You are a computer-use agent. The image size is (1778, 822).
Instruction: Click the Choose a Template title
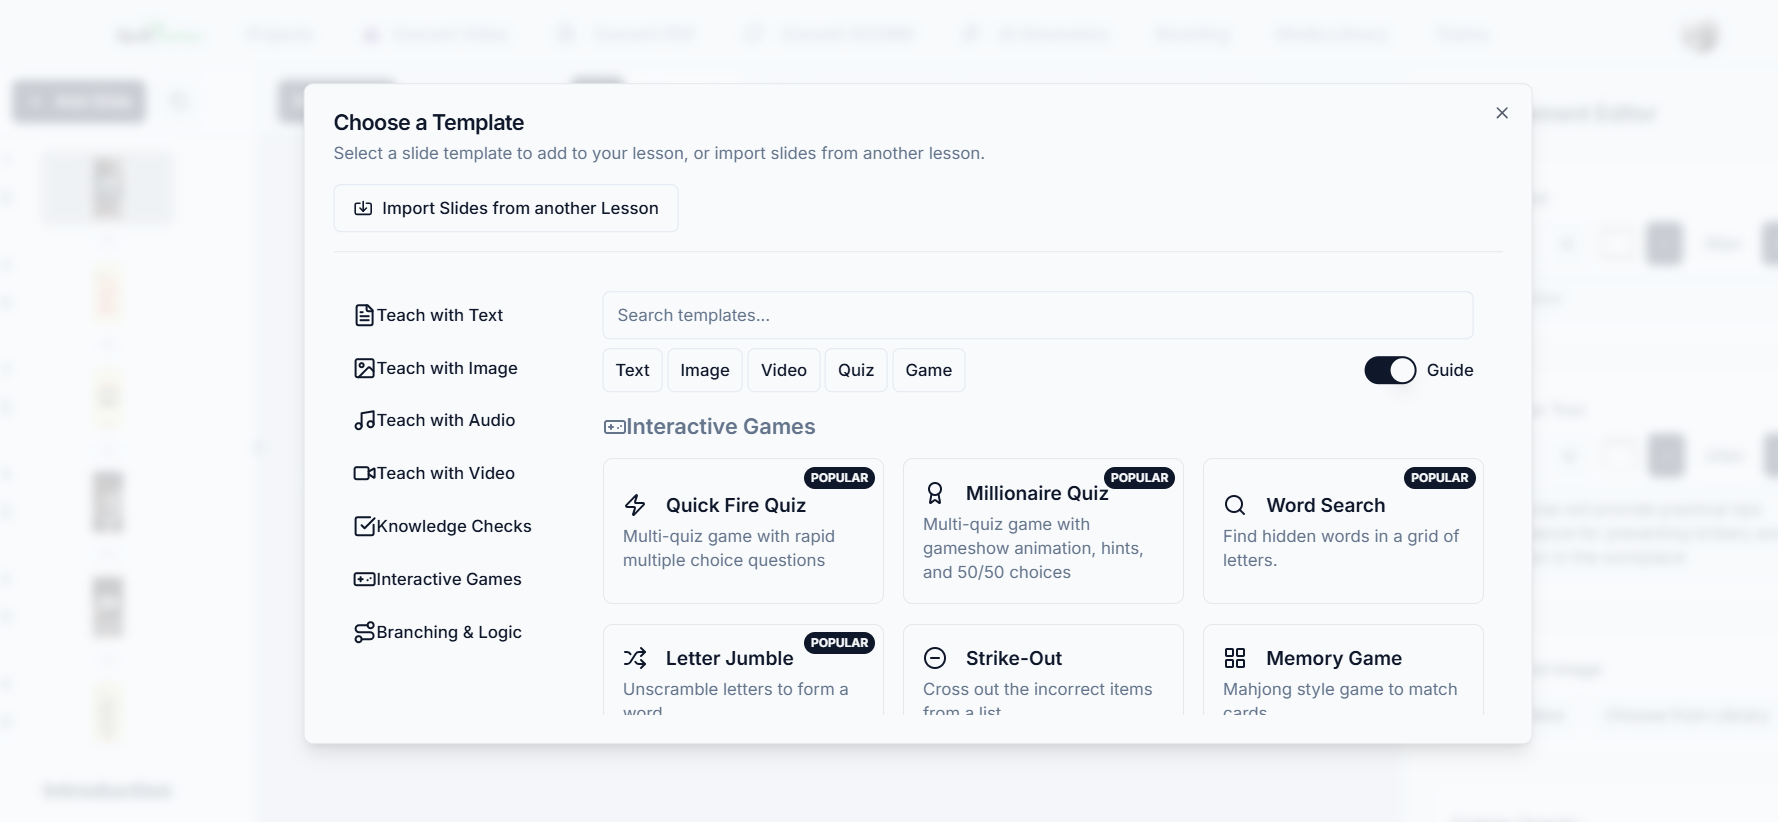tap(429, 122)
